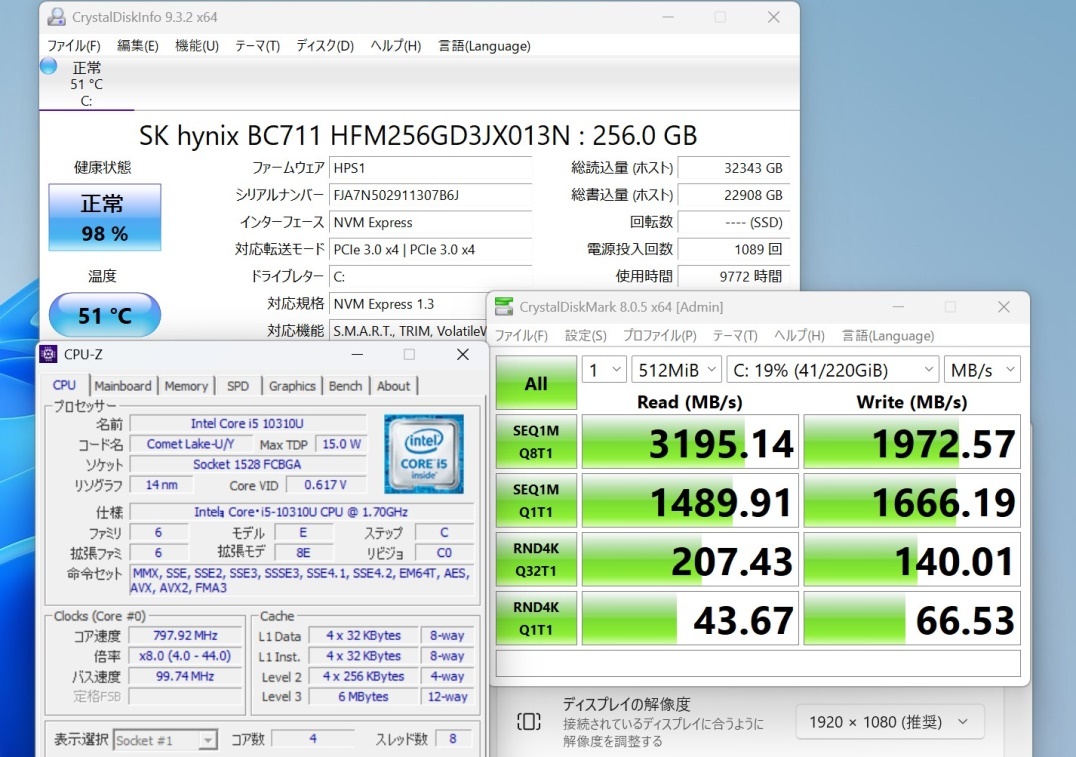Switch to the SPD tab in CPU-Z
The height and width of the screenshot is (757, 1076).
tap(238, 386)
